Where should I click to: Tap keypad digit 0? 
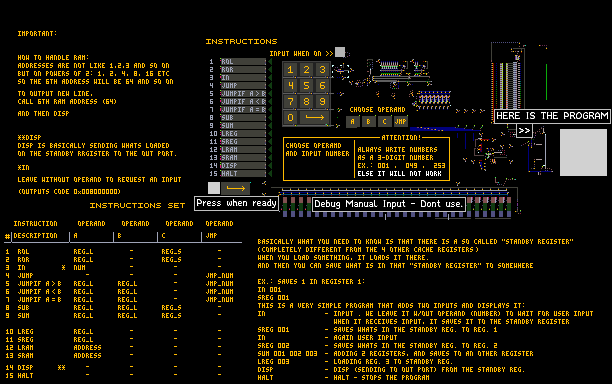tap(290, 118)
